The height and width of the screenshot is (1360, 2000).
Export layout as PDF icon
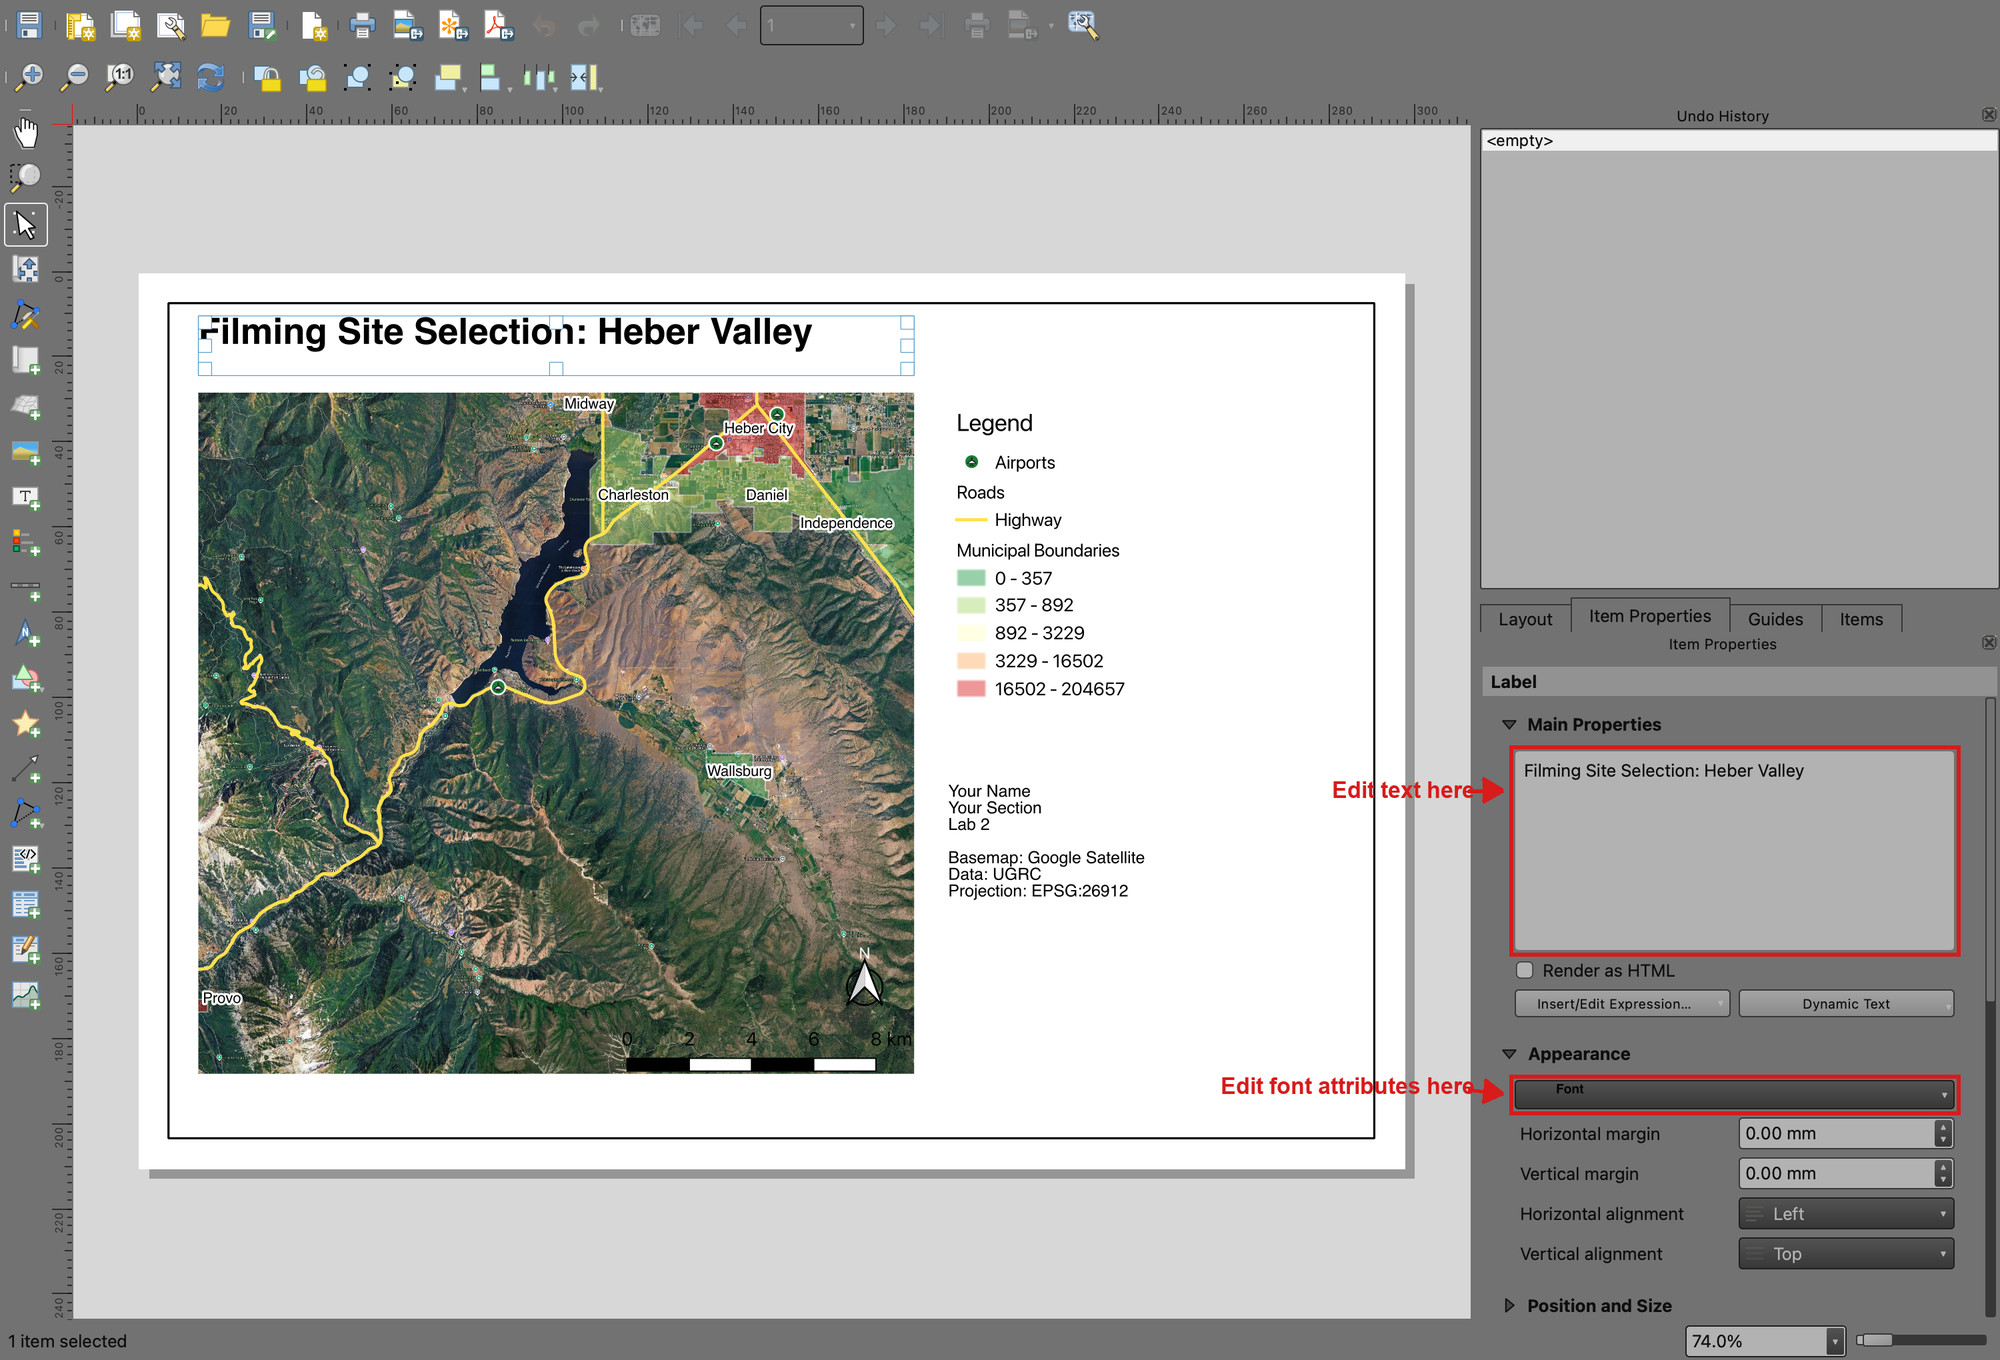click(498, 25)
